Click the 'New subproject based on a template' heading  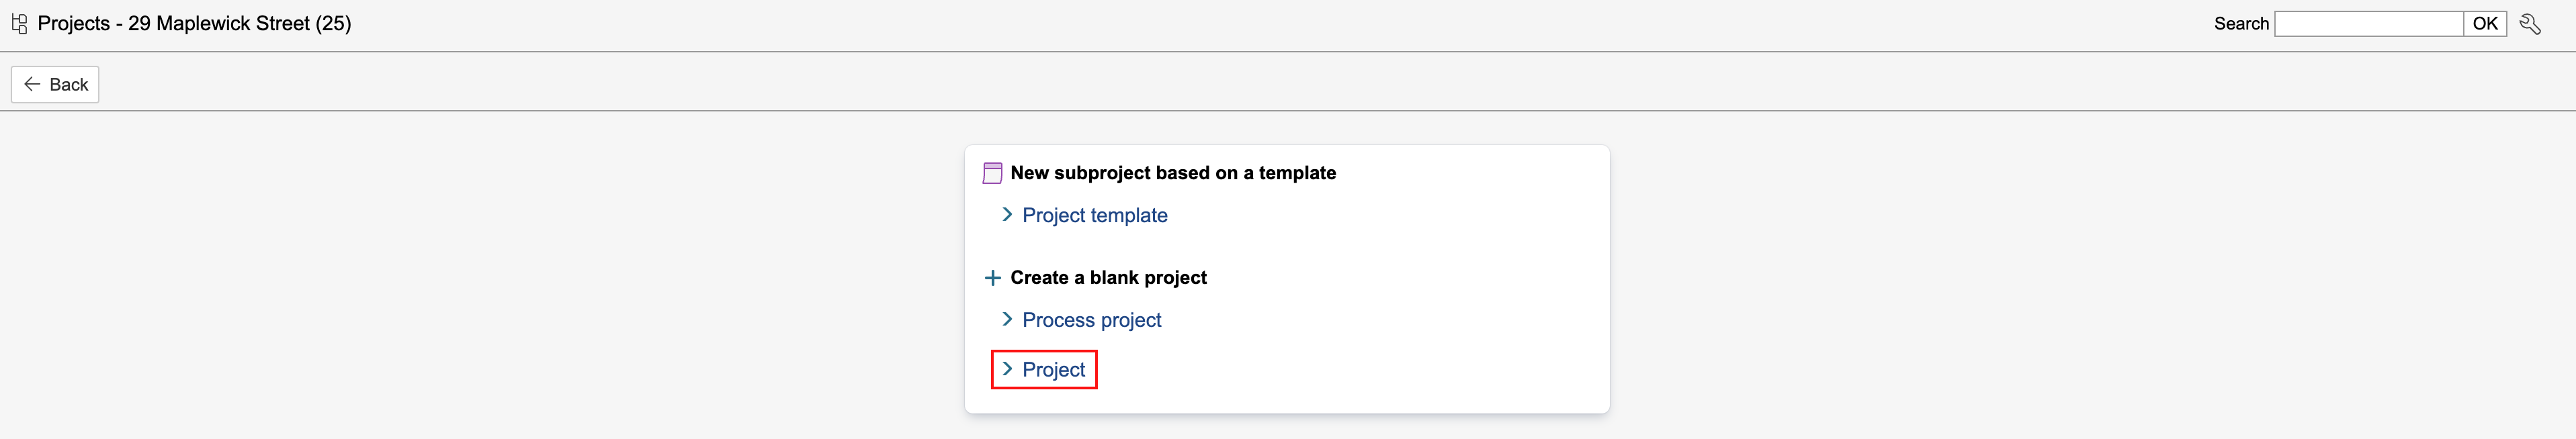[1172, 173]
